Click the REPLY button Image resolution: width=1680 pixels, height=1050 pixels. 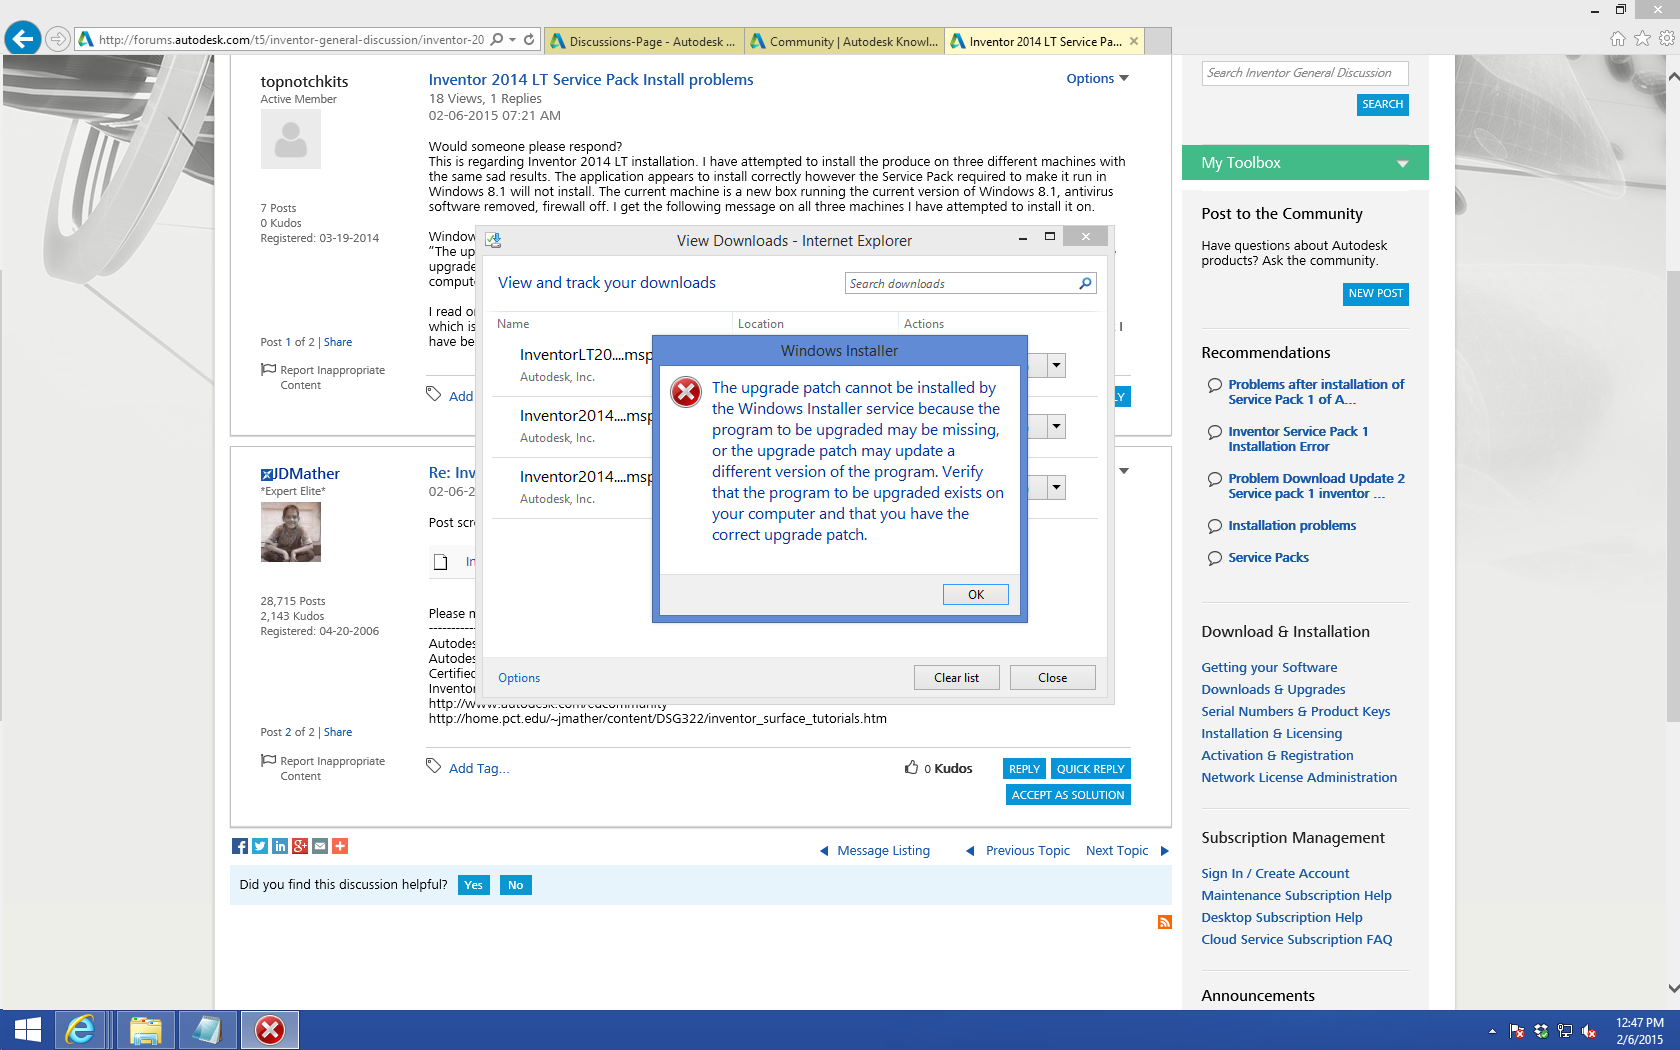(x=1024, y=769)
